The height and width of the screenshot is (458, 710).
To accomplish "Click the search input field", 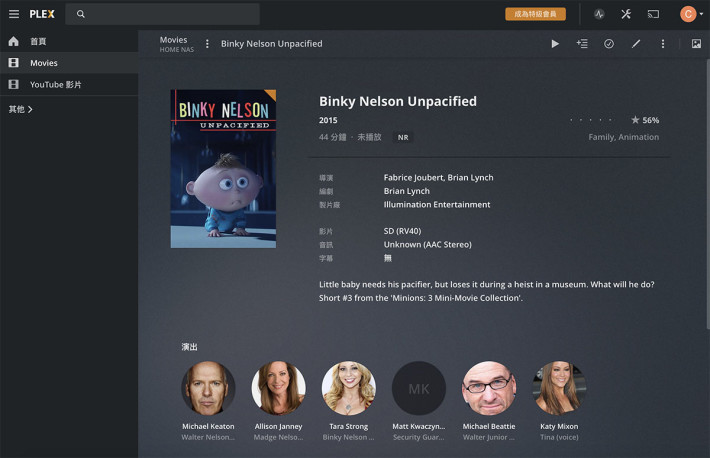I will pos(163,14).
